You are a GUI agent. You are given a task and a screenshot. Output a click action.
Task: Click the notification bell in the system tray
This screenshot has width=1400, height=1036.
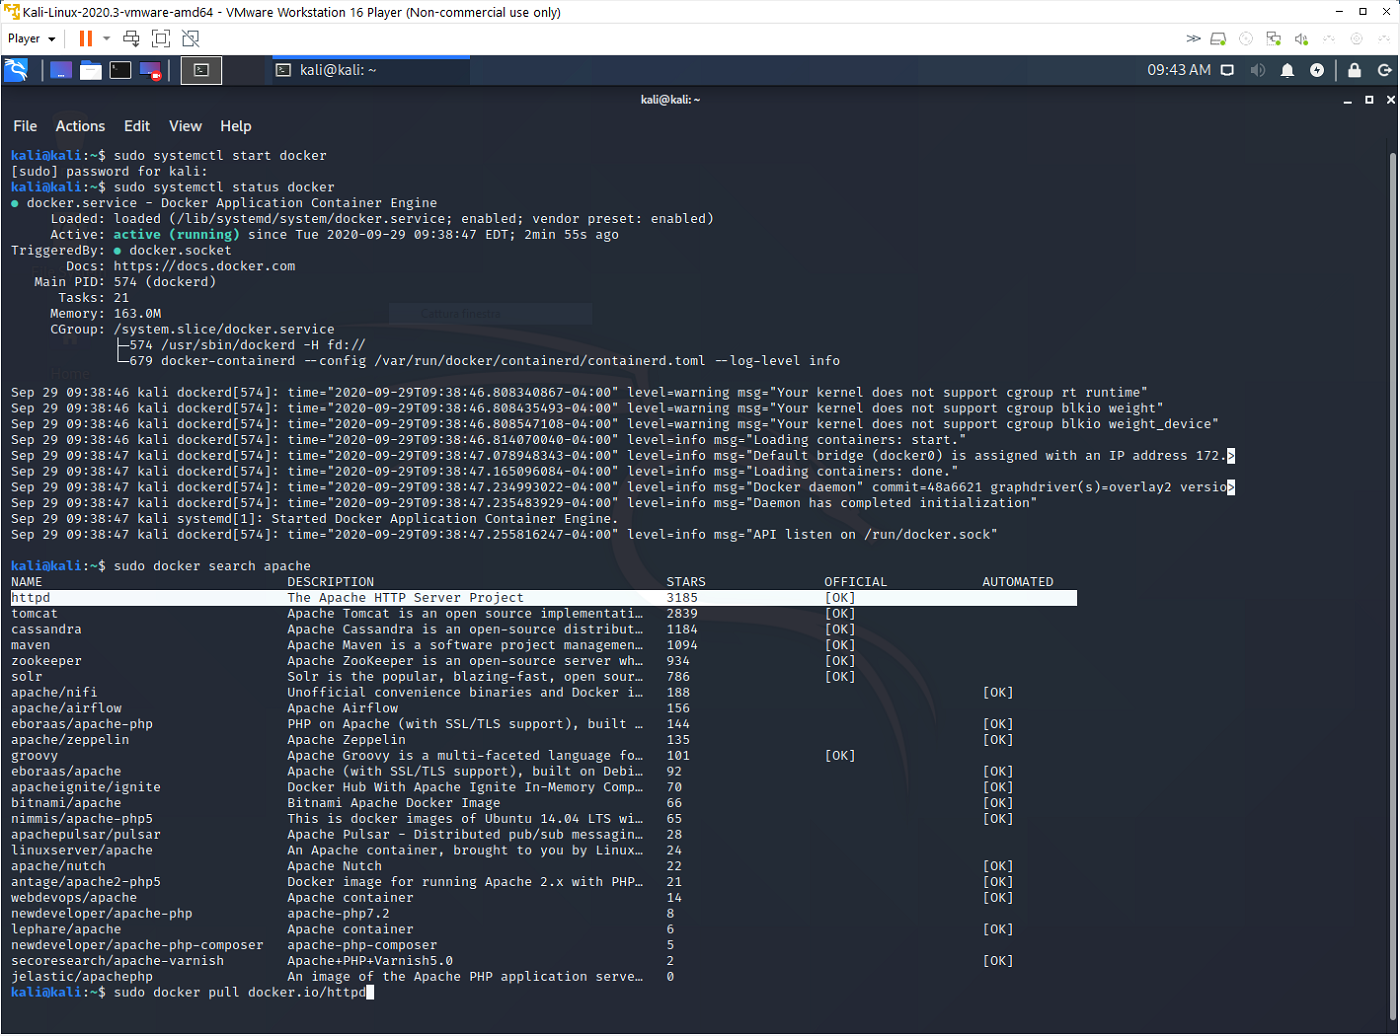1287,70
